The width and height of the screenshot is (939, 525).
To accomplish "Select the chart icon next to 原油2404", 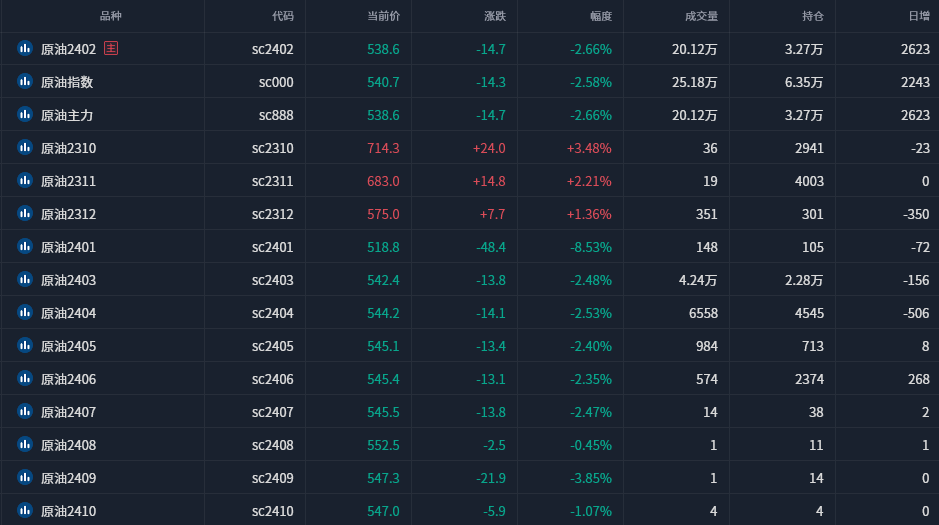I will pos(25,313).
